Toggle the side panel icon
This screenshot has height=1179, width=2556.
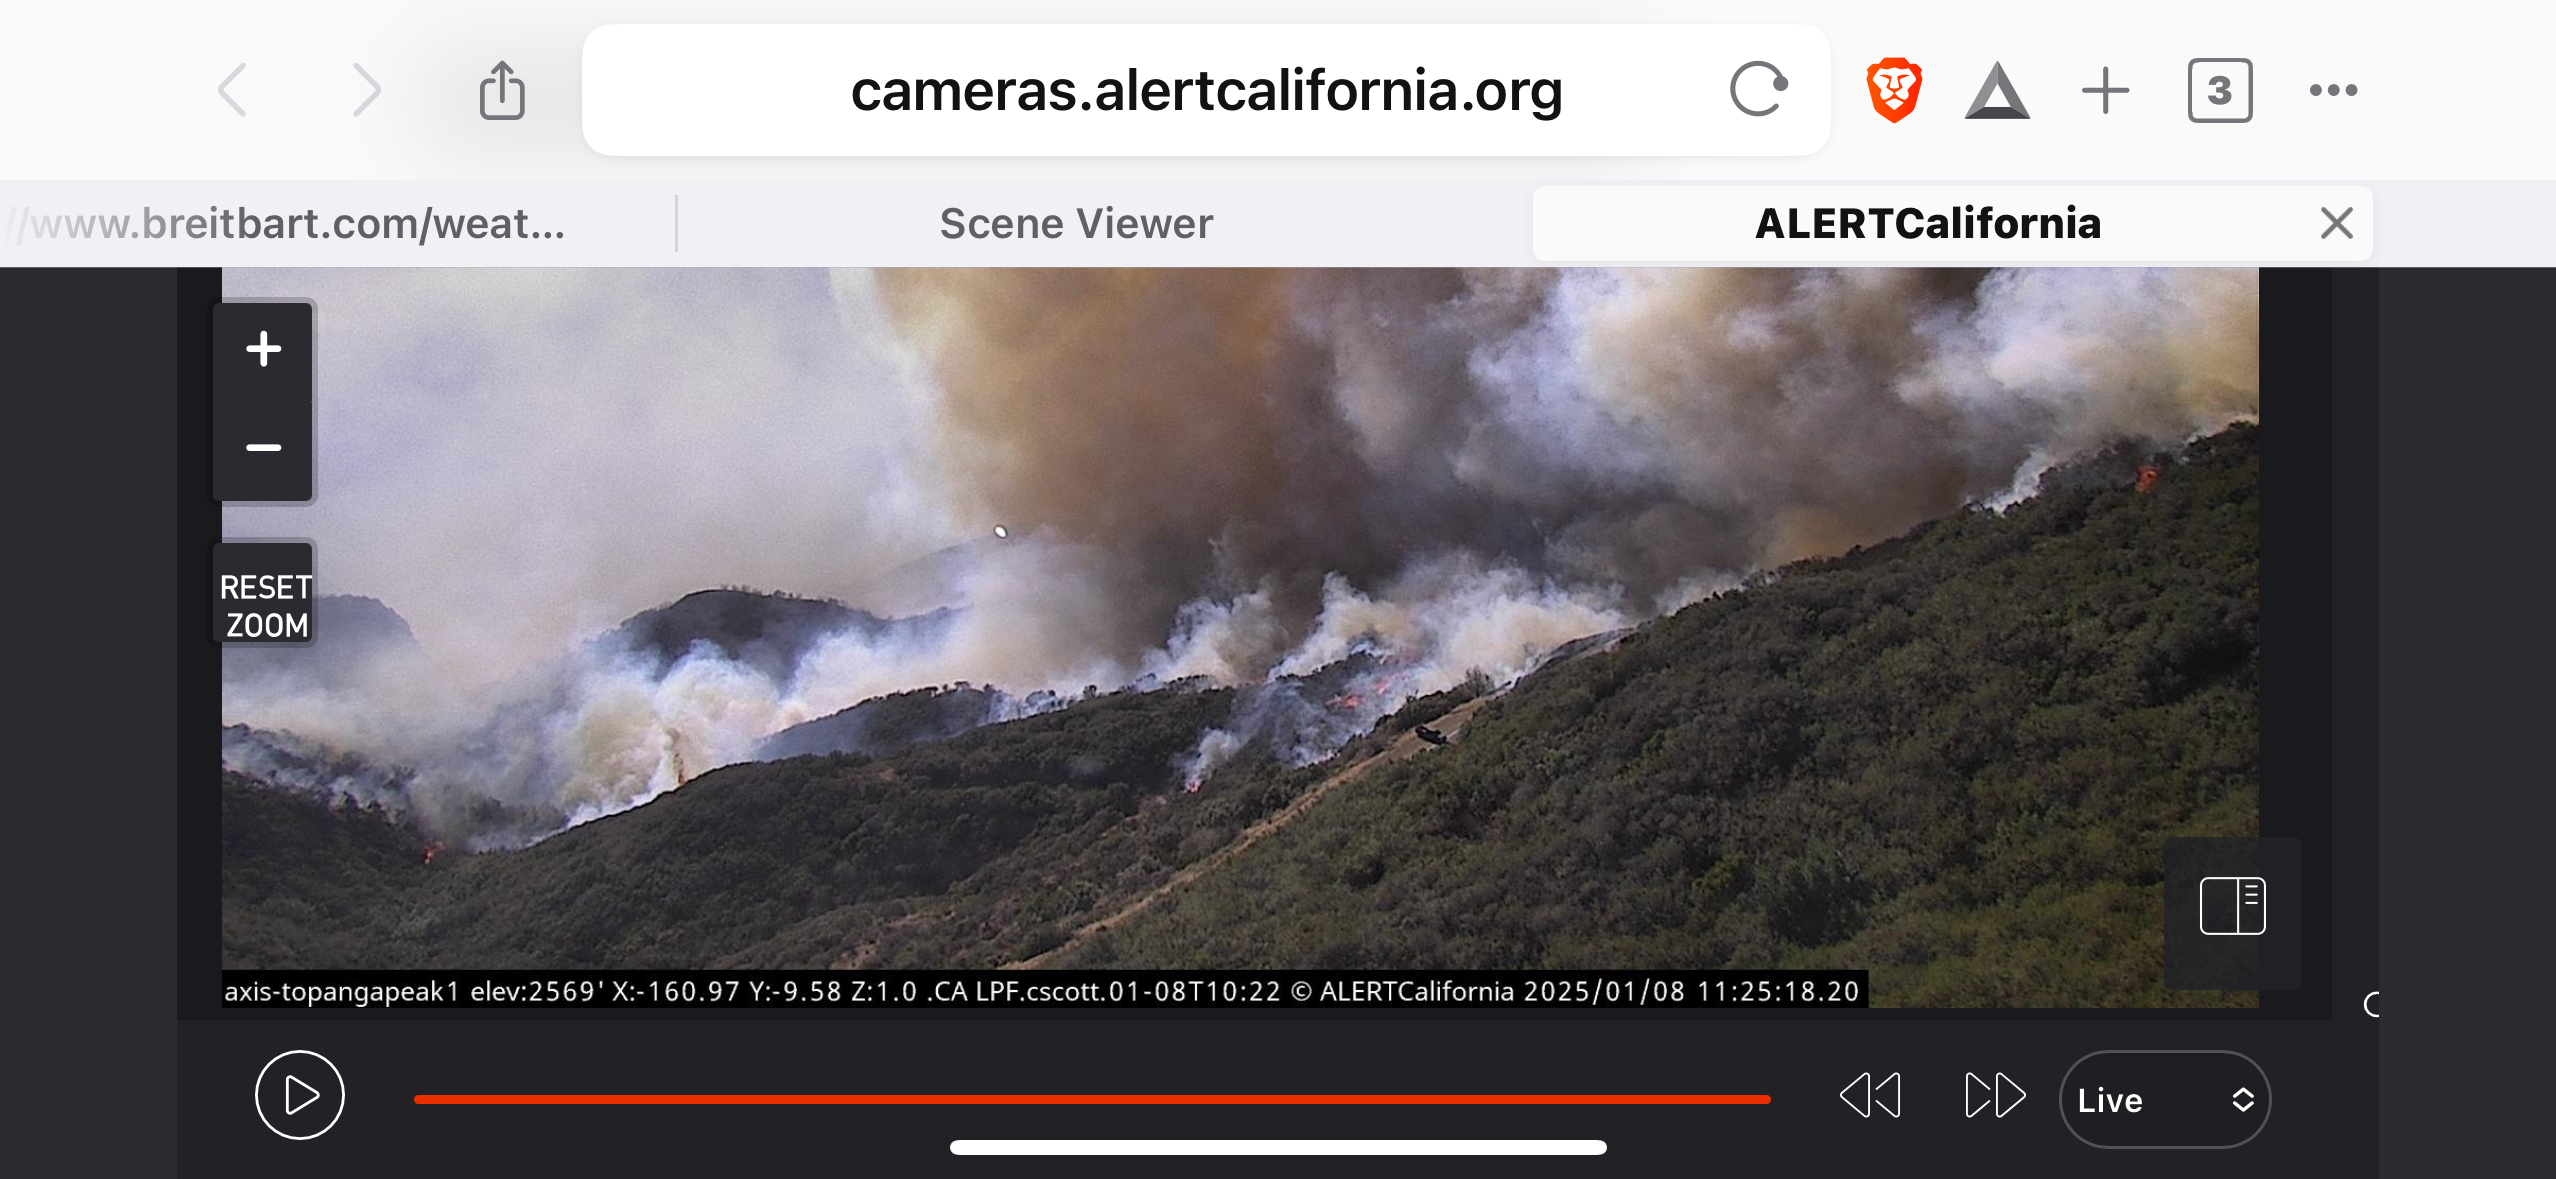[2233, 906]
